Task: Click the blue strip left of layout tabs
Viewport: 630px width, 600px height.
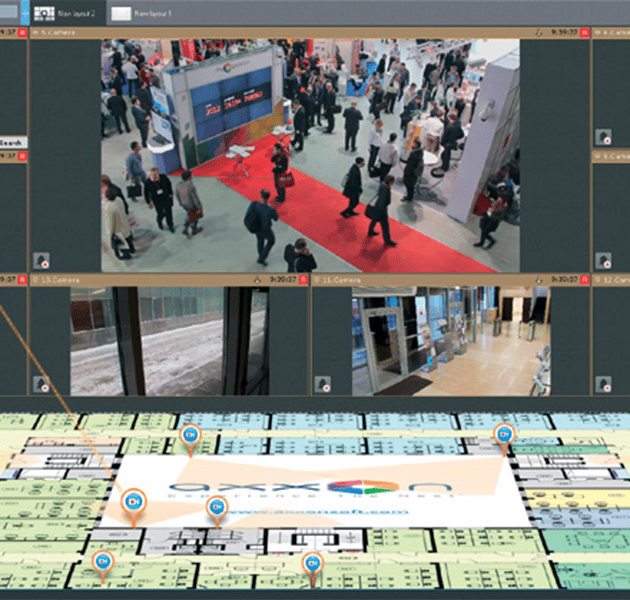Action: pos(25,13)
